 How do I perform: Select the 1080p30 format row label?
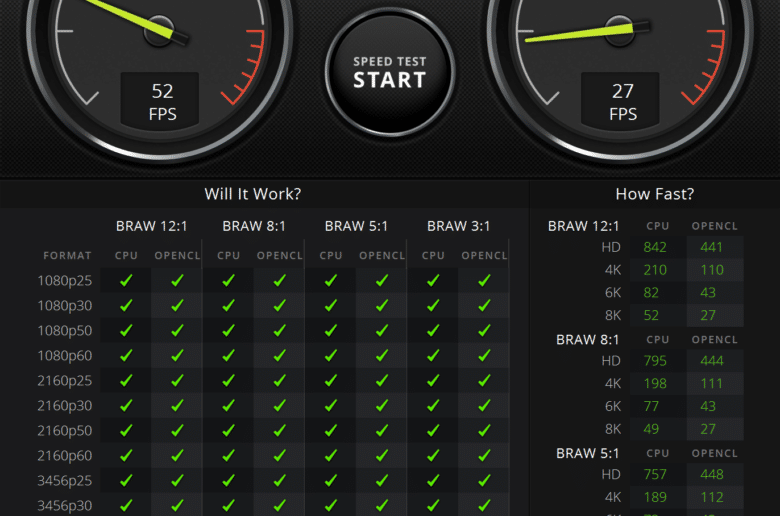(65, 306)
